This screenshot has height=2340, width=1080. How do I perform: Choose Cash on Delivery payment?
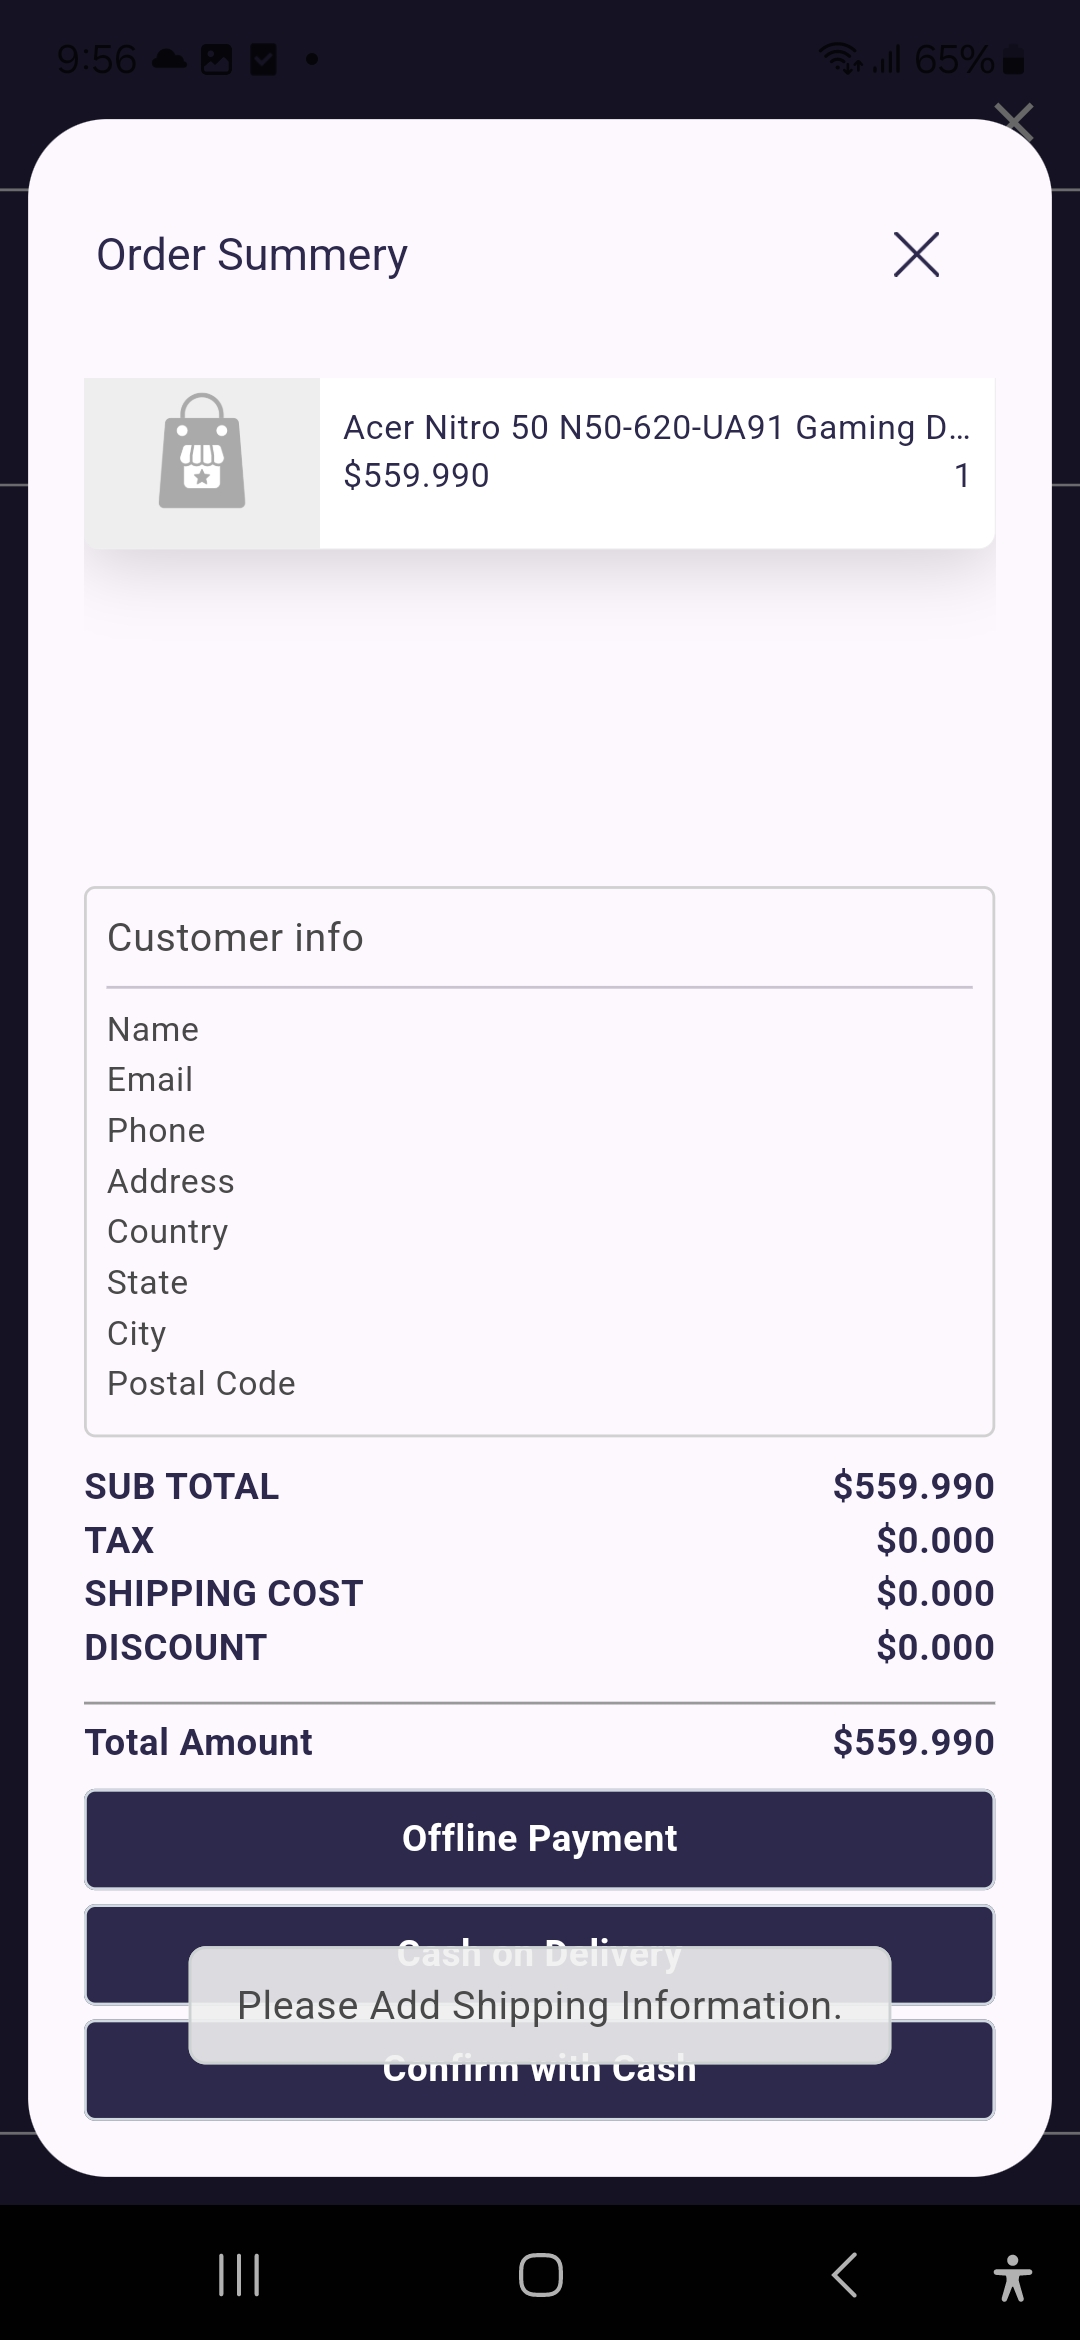(x=540, y=1955)
